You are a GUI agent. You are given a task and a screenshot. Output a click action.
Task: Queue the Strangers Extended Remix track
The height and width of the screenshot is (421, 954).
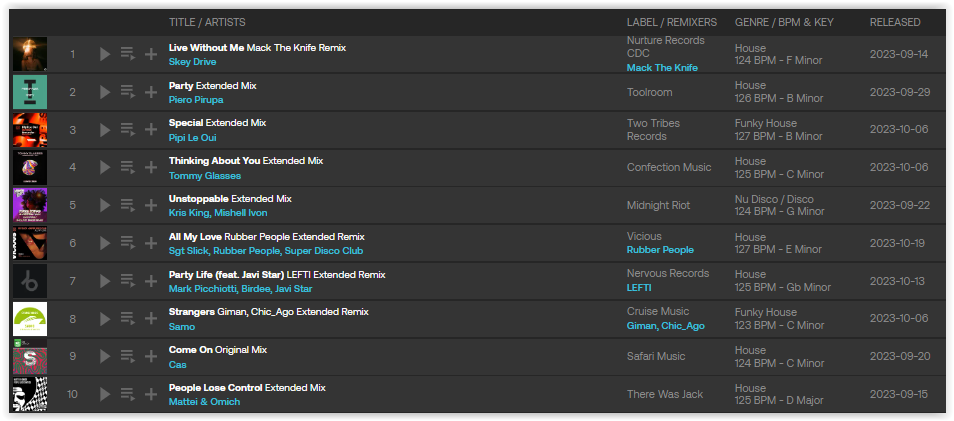pyautogui.click(x=127, y=319)
